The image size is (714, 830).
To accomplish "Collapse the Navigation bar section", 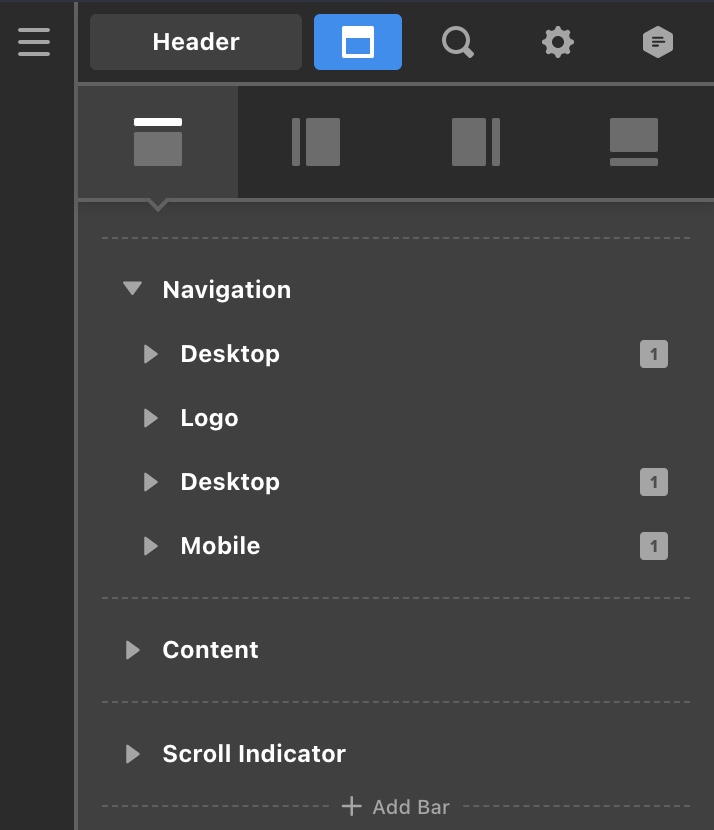I will tap(132, 289).
